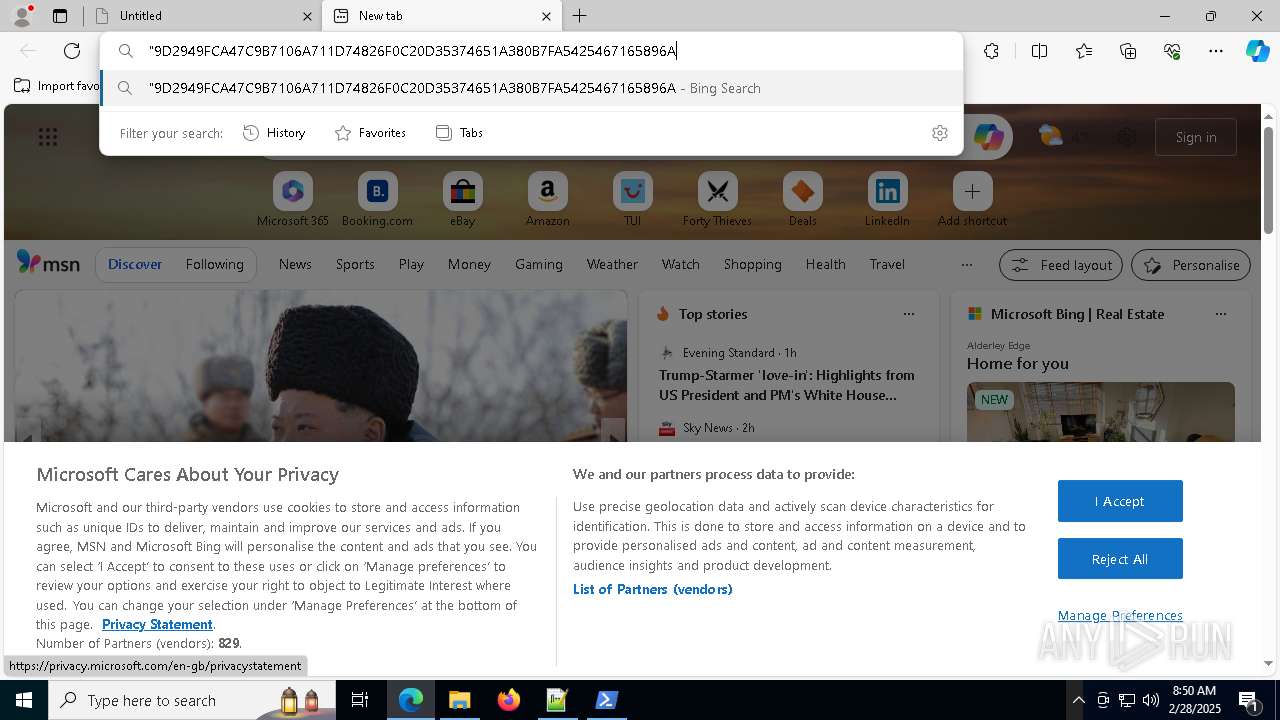Select the Following feed tab
1280x720 pixels.
[215, 264]
